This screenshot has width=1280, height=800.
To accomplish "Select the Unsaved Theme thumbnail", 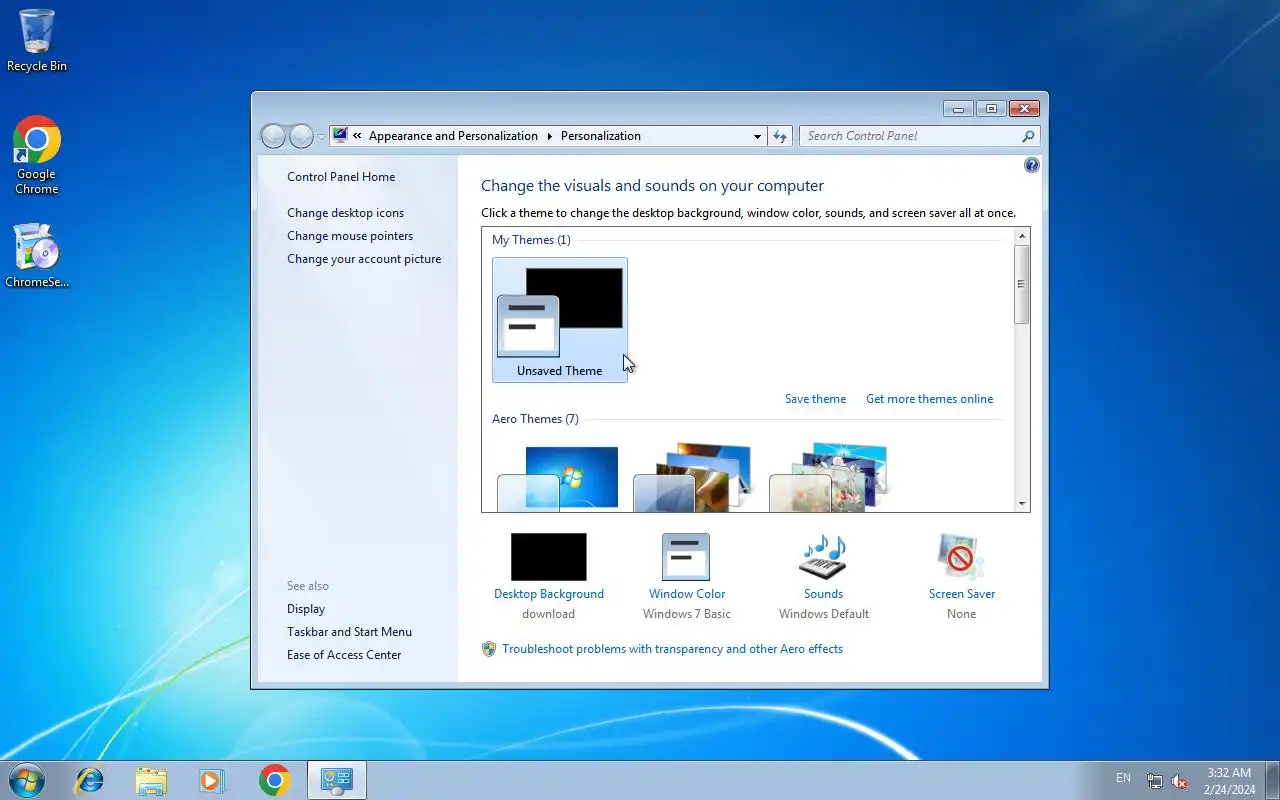I will click(560, 320).
